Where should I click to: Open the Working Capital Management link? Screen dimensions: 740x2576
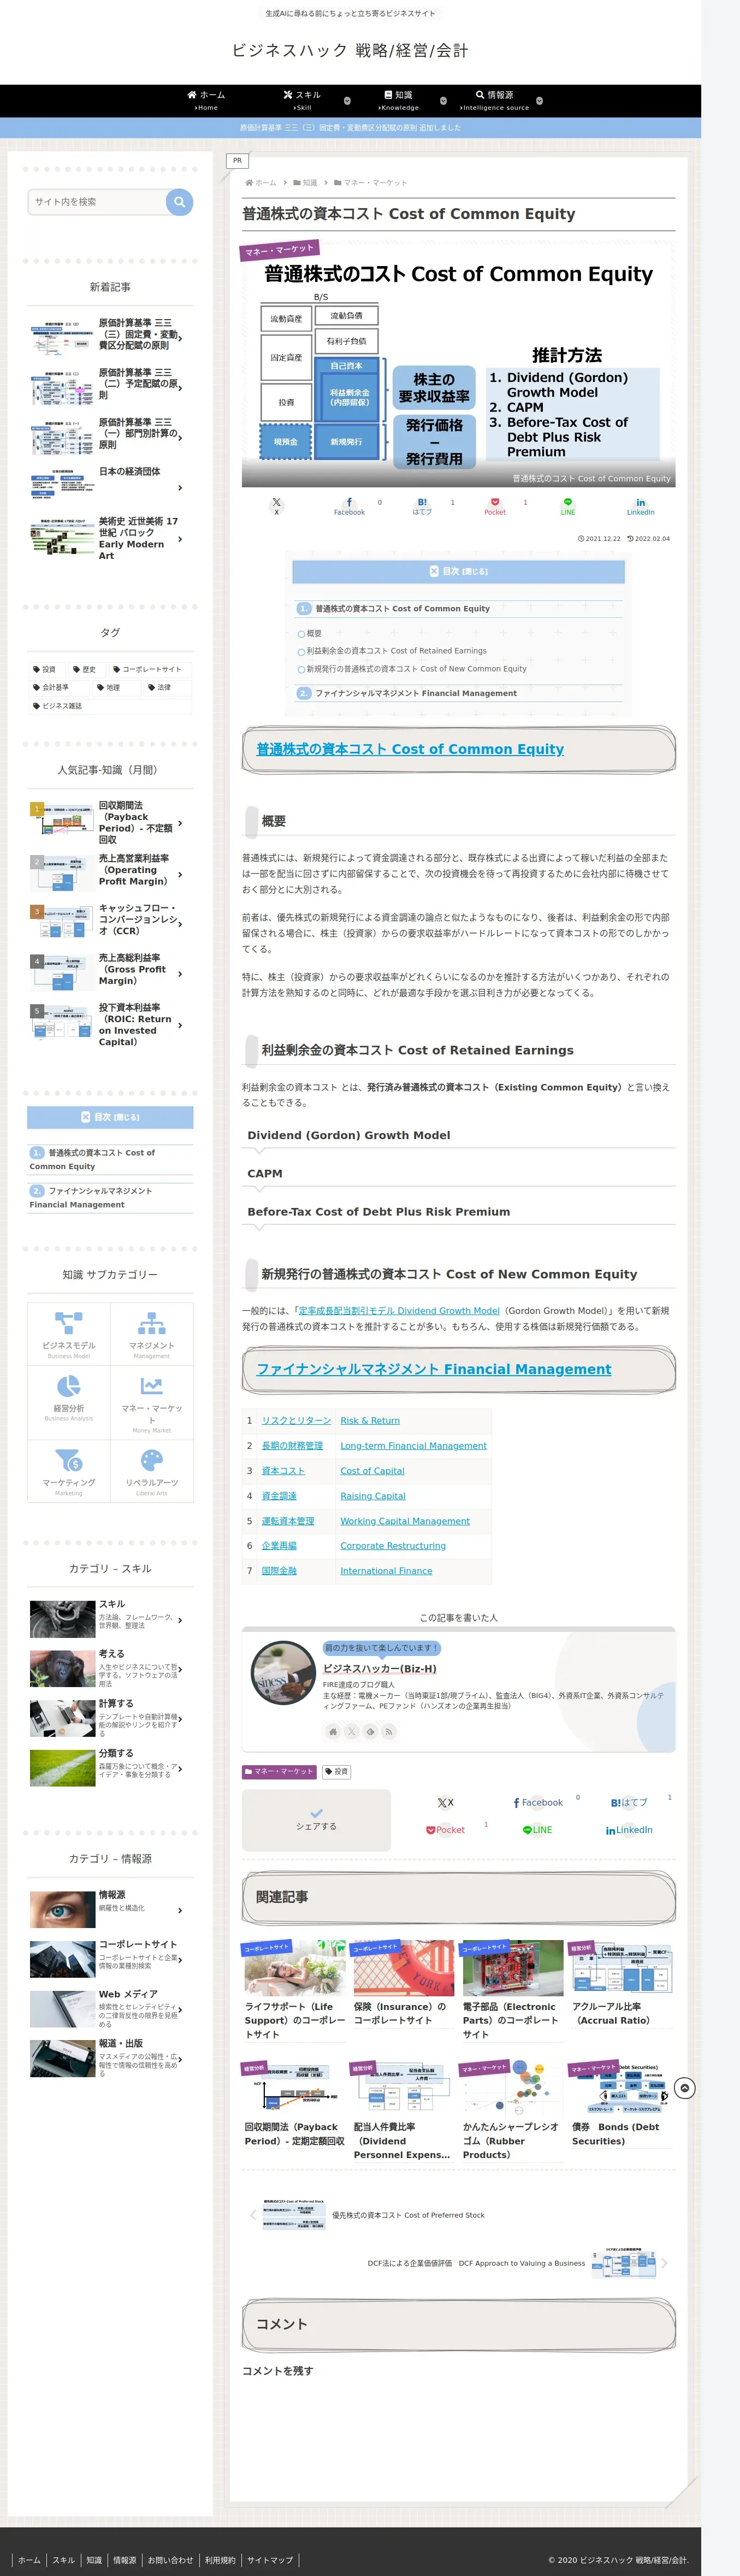coord(405,1520)
